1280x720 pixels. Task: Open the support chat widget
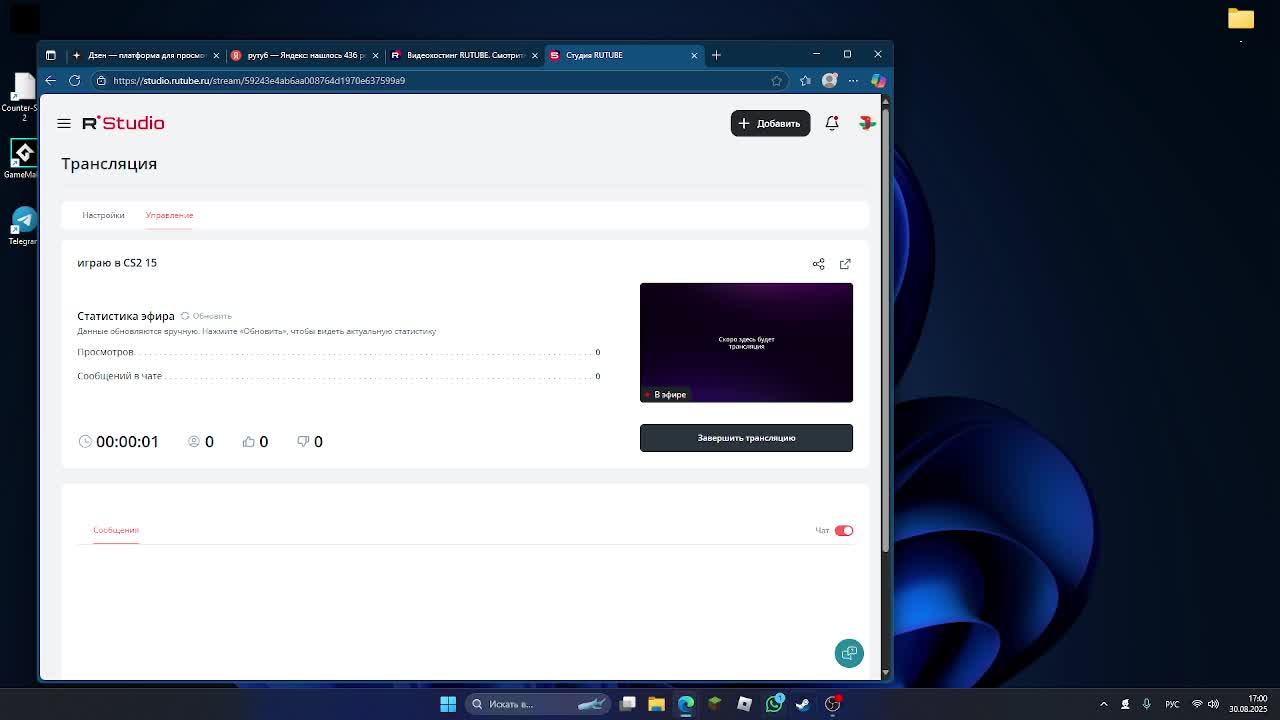click(x=849, y=653)
